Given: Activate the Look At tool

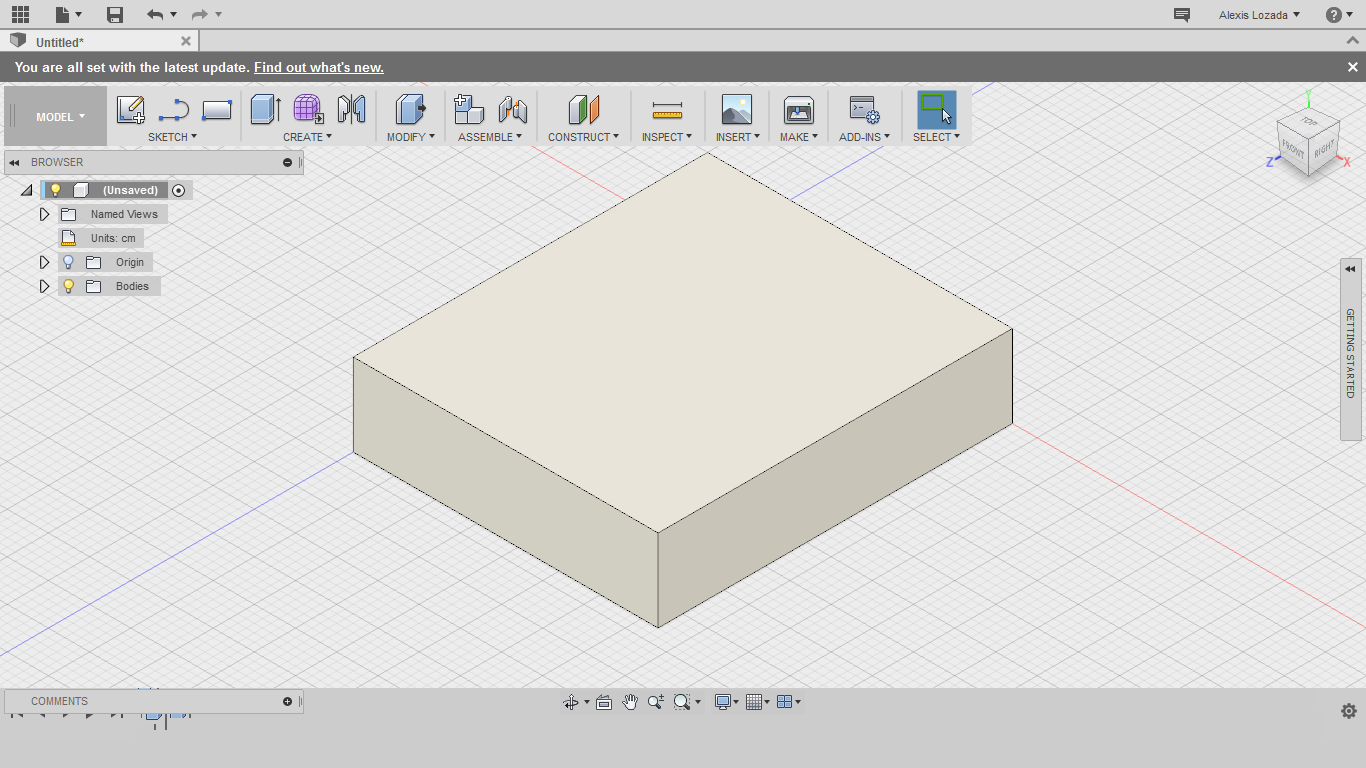Looking at the screenshot, I should click(x=604, y=702).
